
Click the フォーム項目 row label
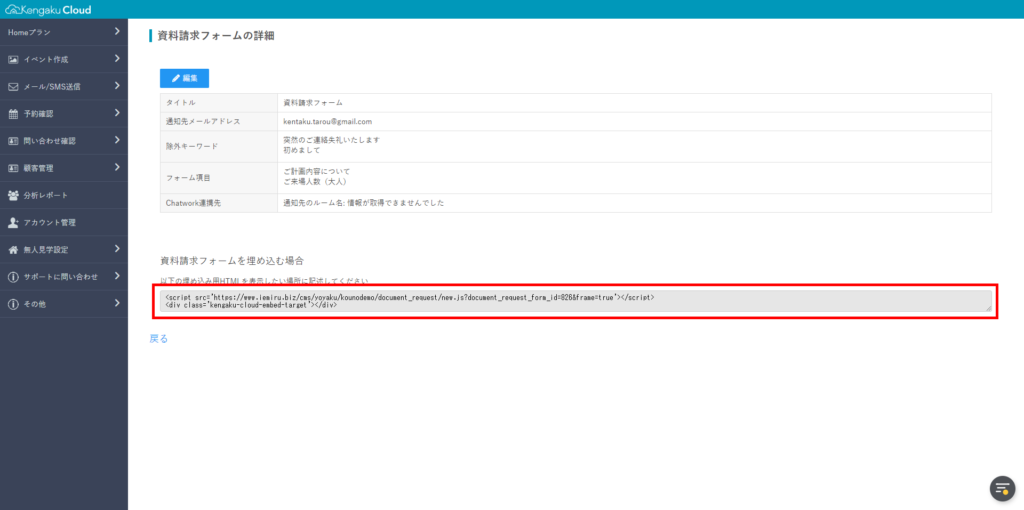coord(186,177)
